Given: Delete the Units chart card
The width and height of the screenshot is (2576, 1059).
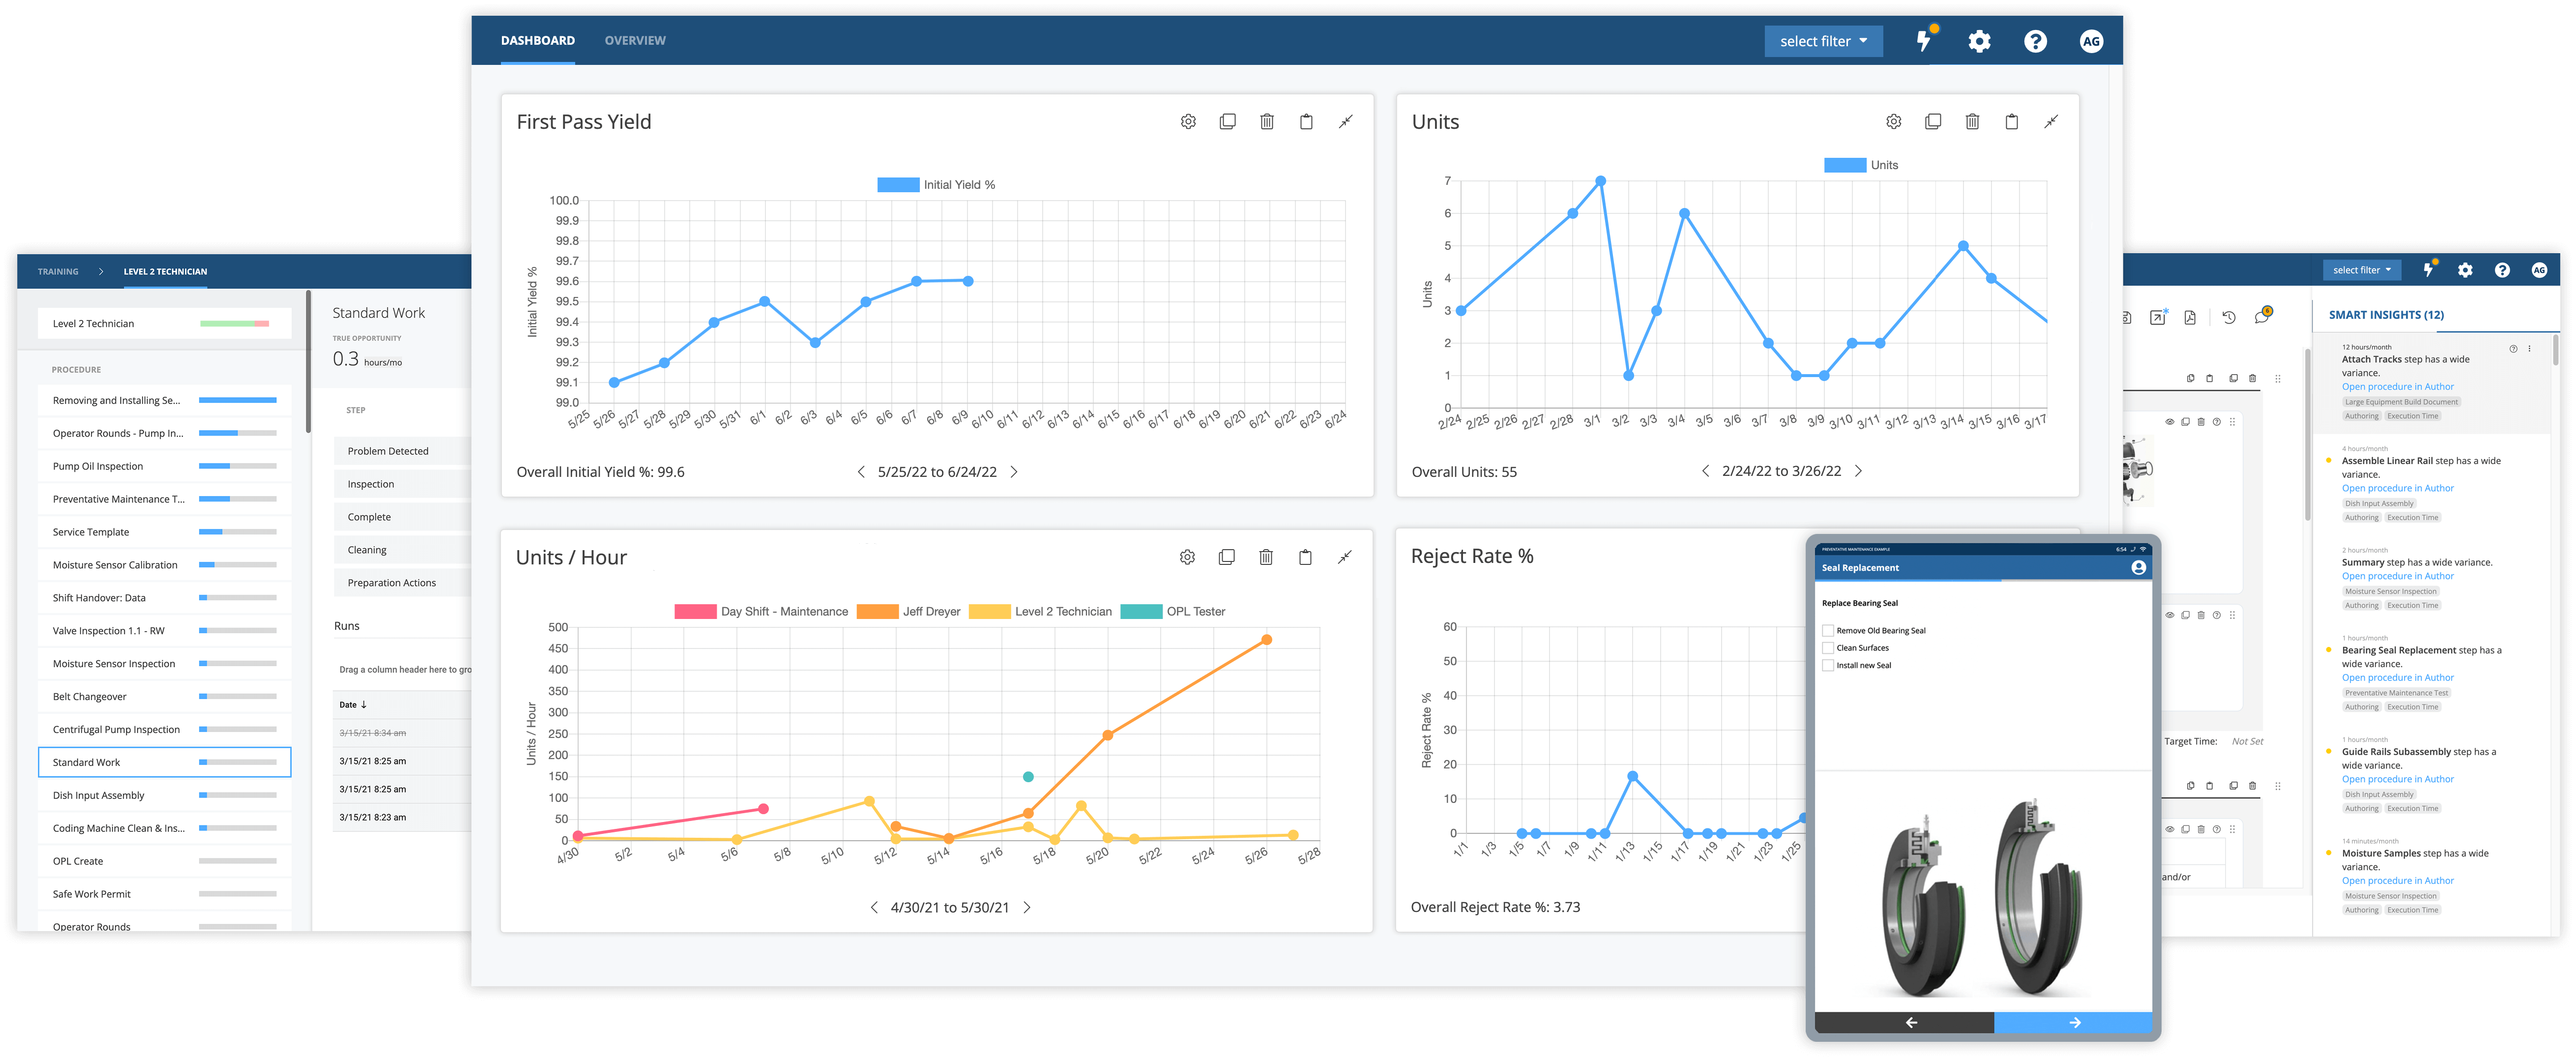Looking at the screenshot, I should coord(1972,122).
